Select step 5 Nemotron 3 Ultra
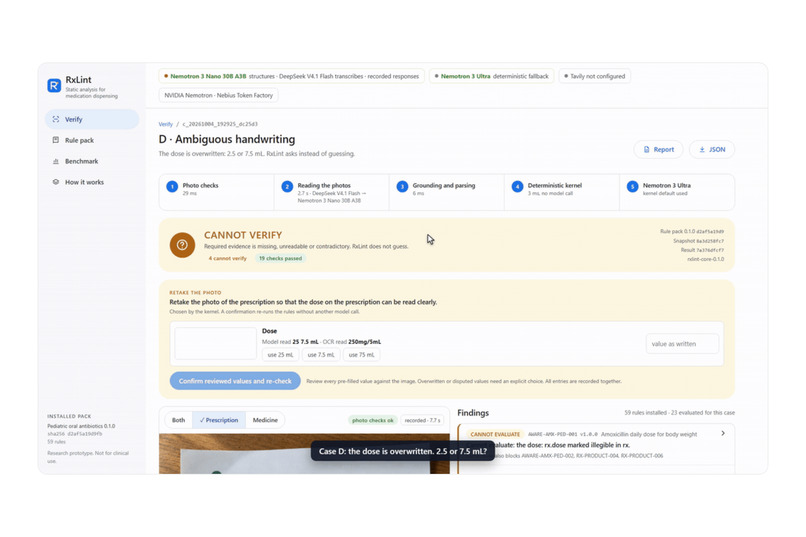 (x=677, y=192)
